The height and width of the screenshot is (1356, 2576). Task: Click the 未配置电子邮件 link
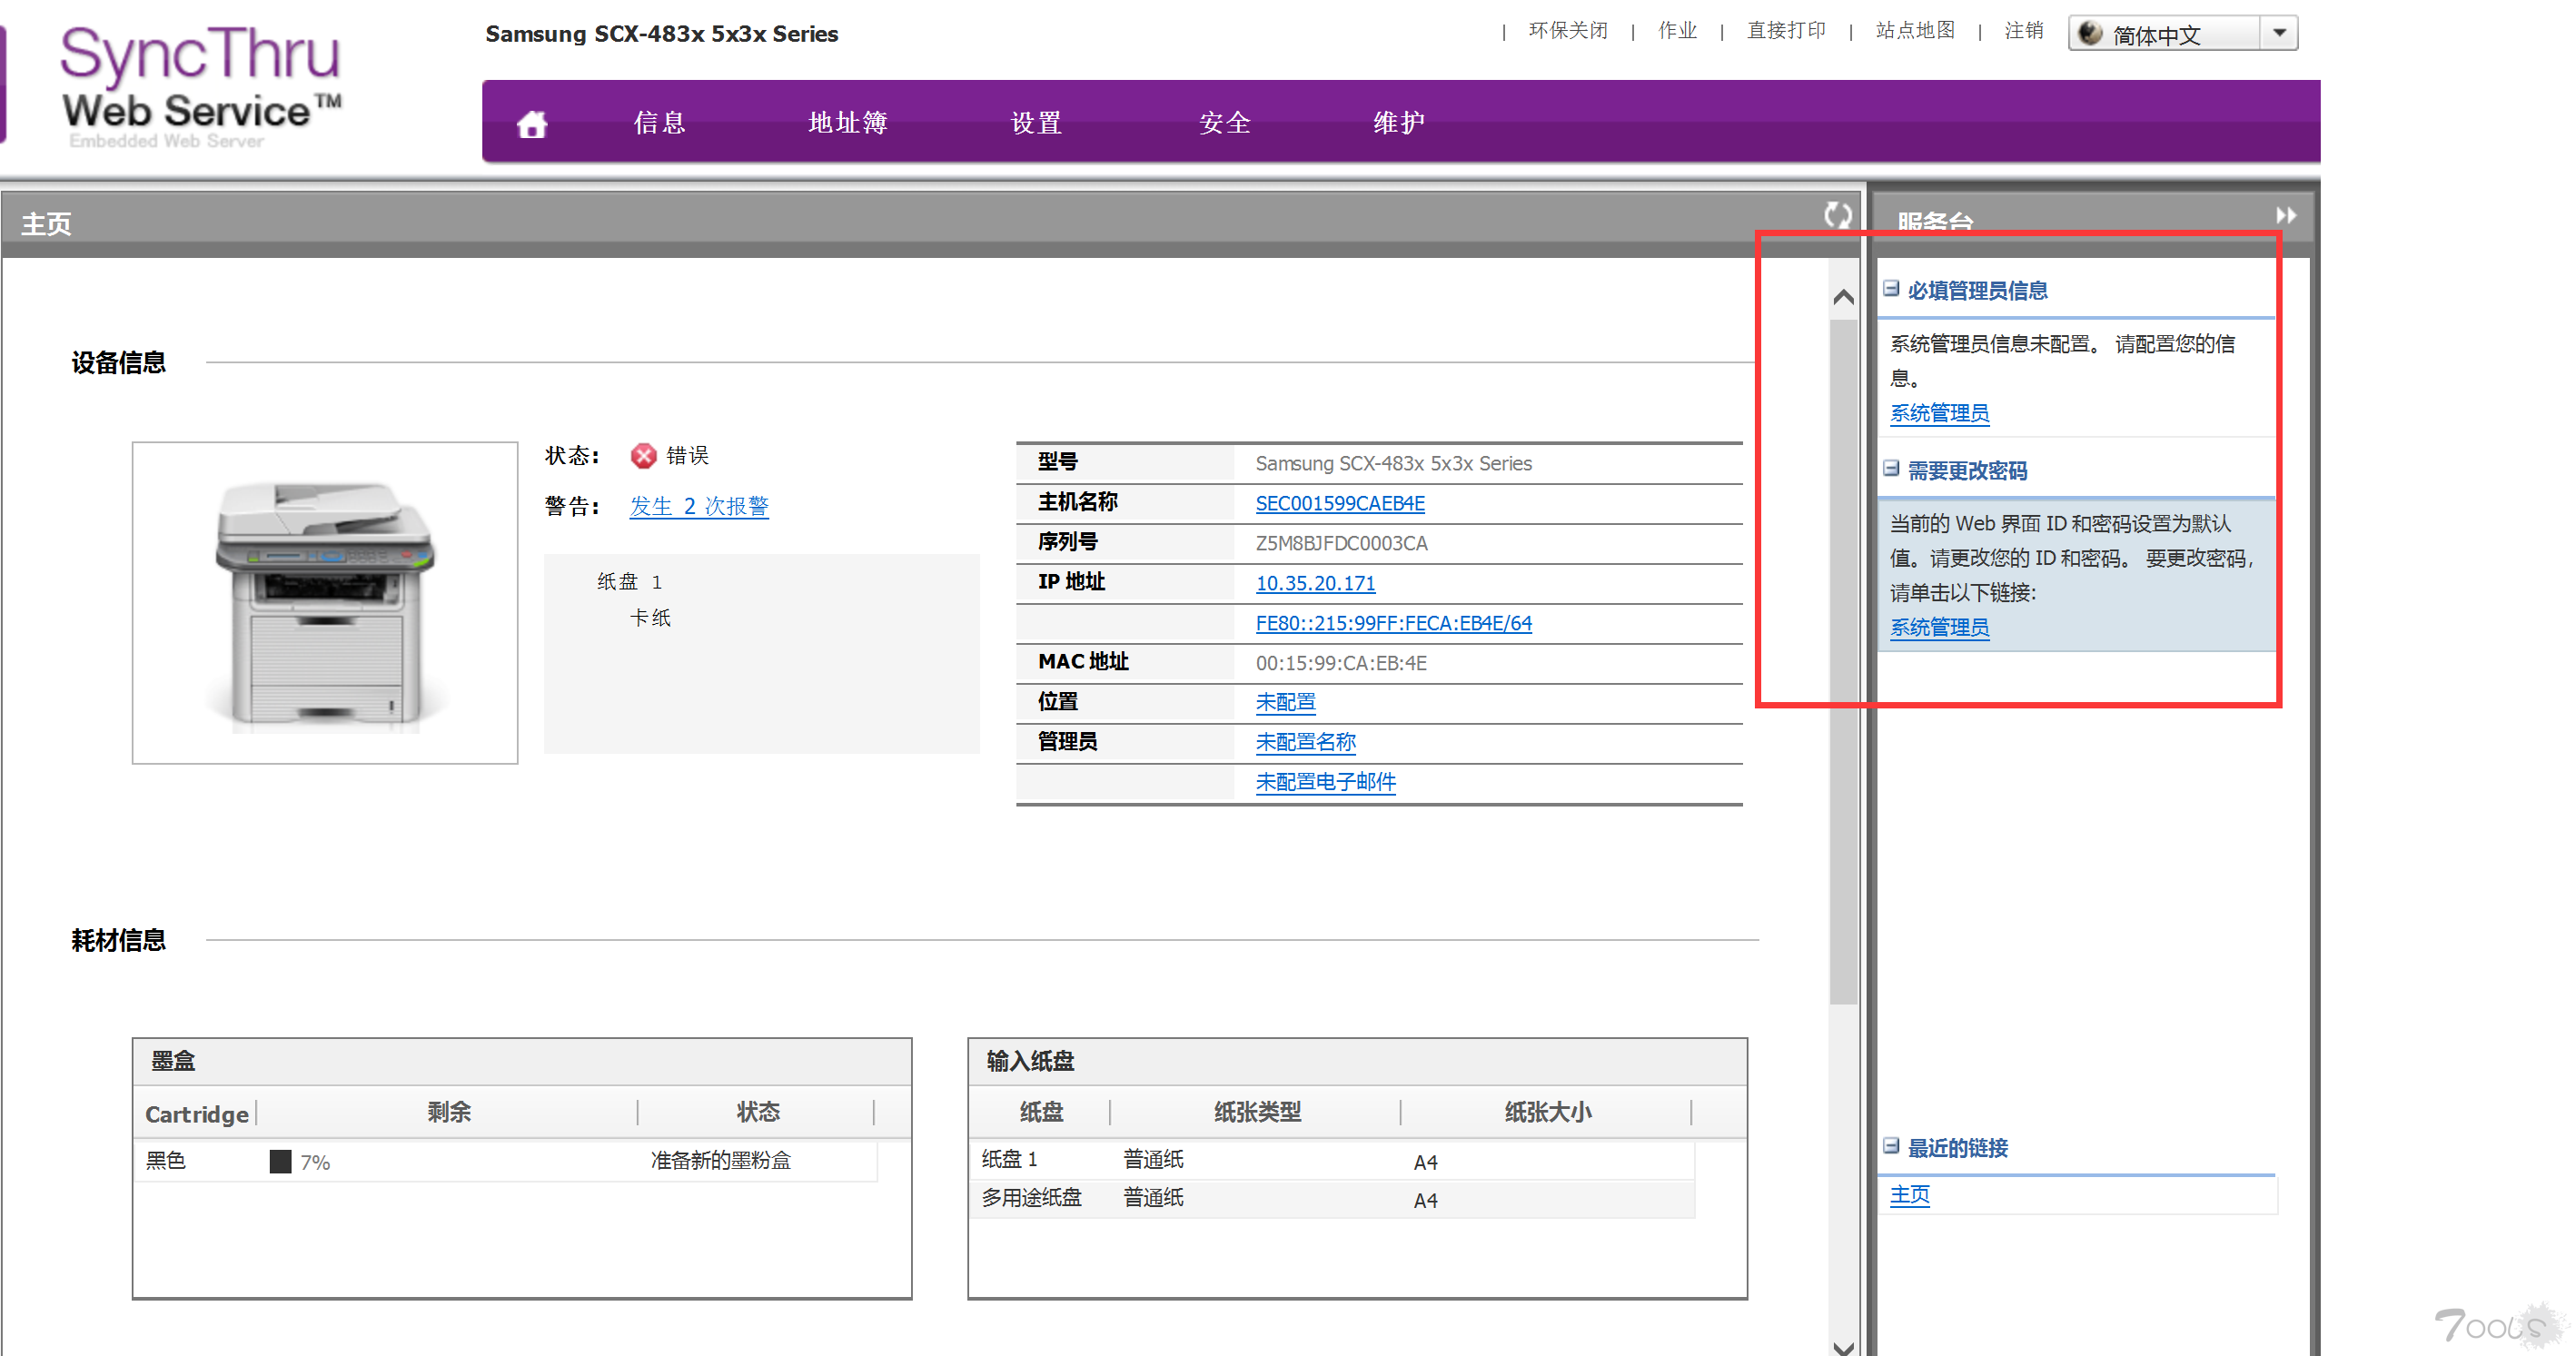[x=1325, y=782]
